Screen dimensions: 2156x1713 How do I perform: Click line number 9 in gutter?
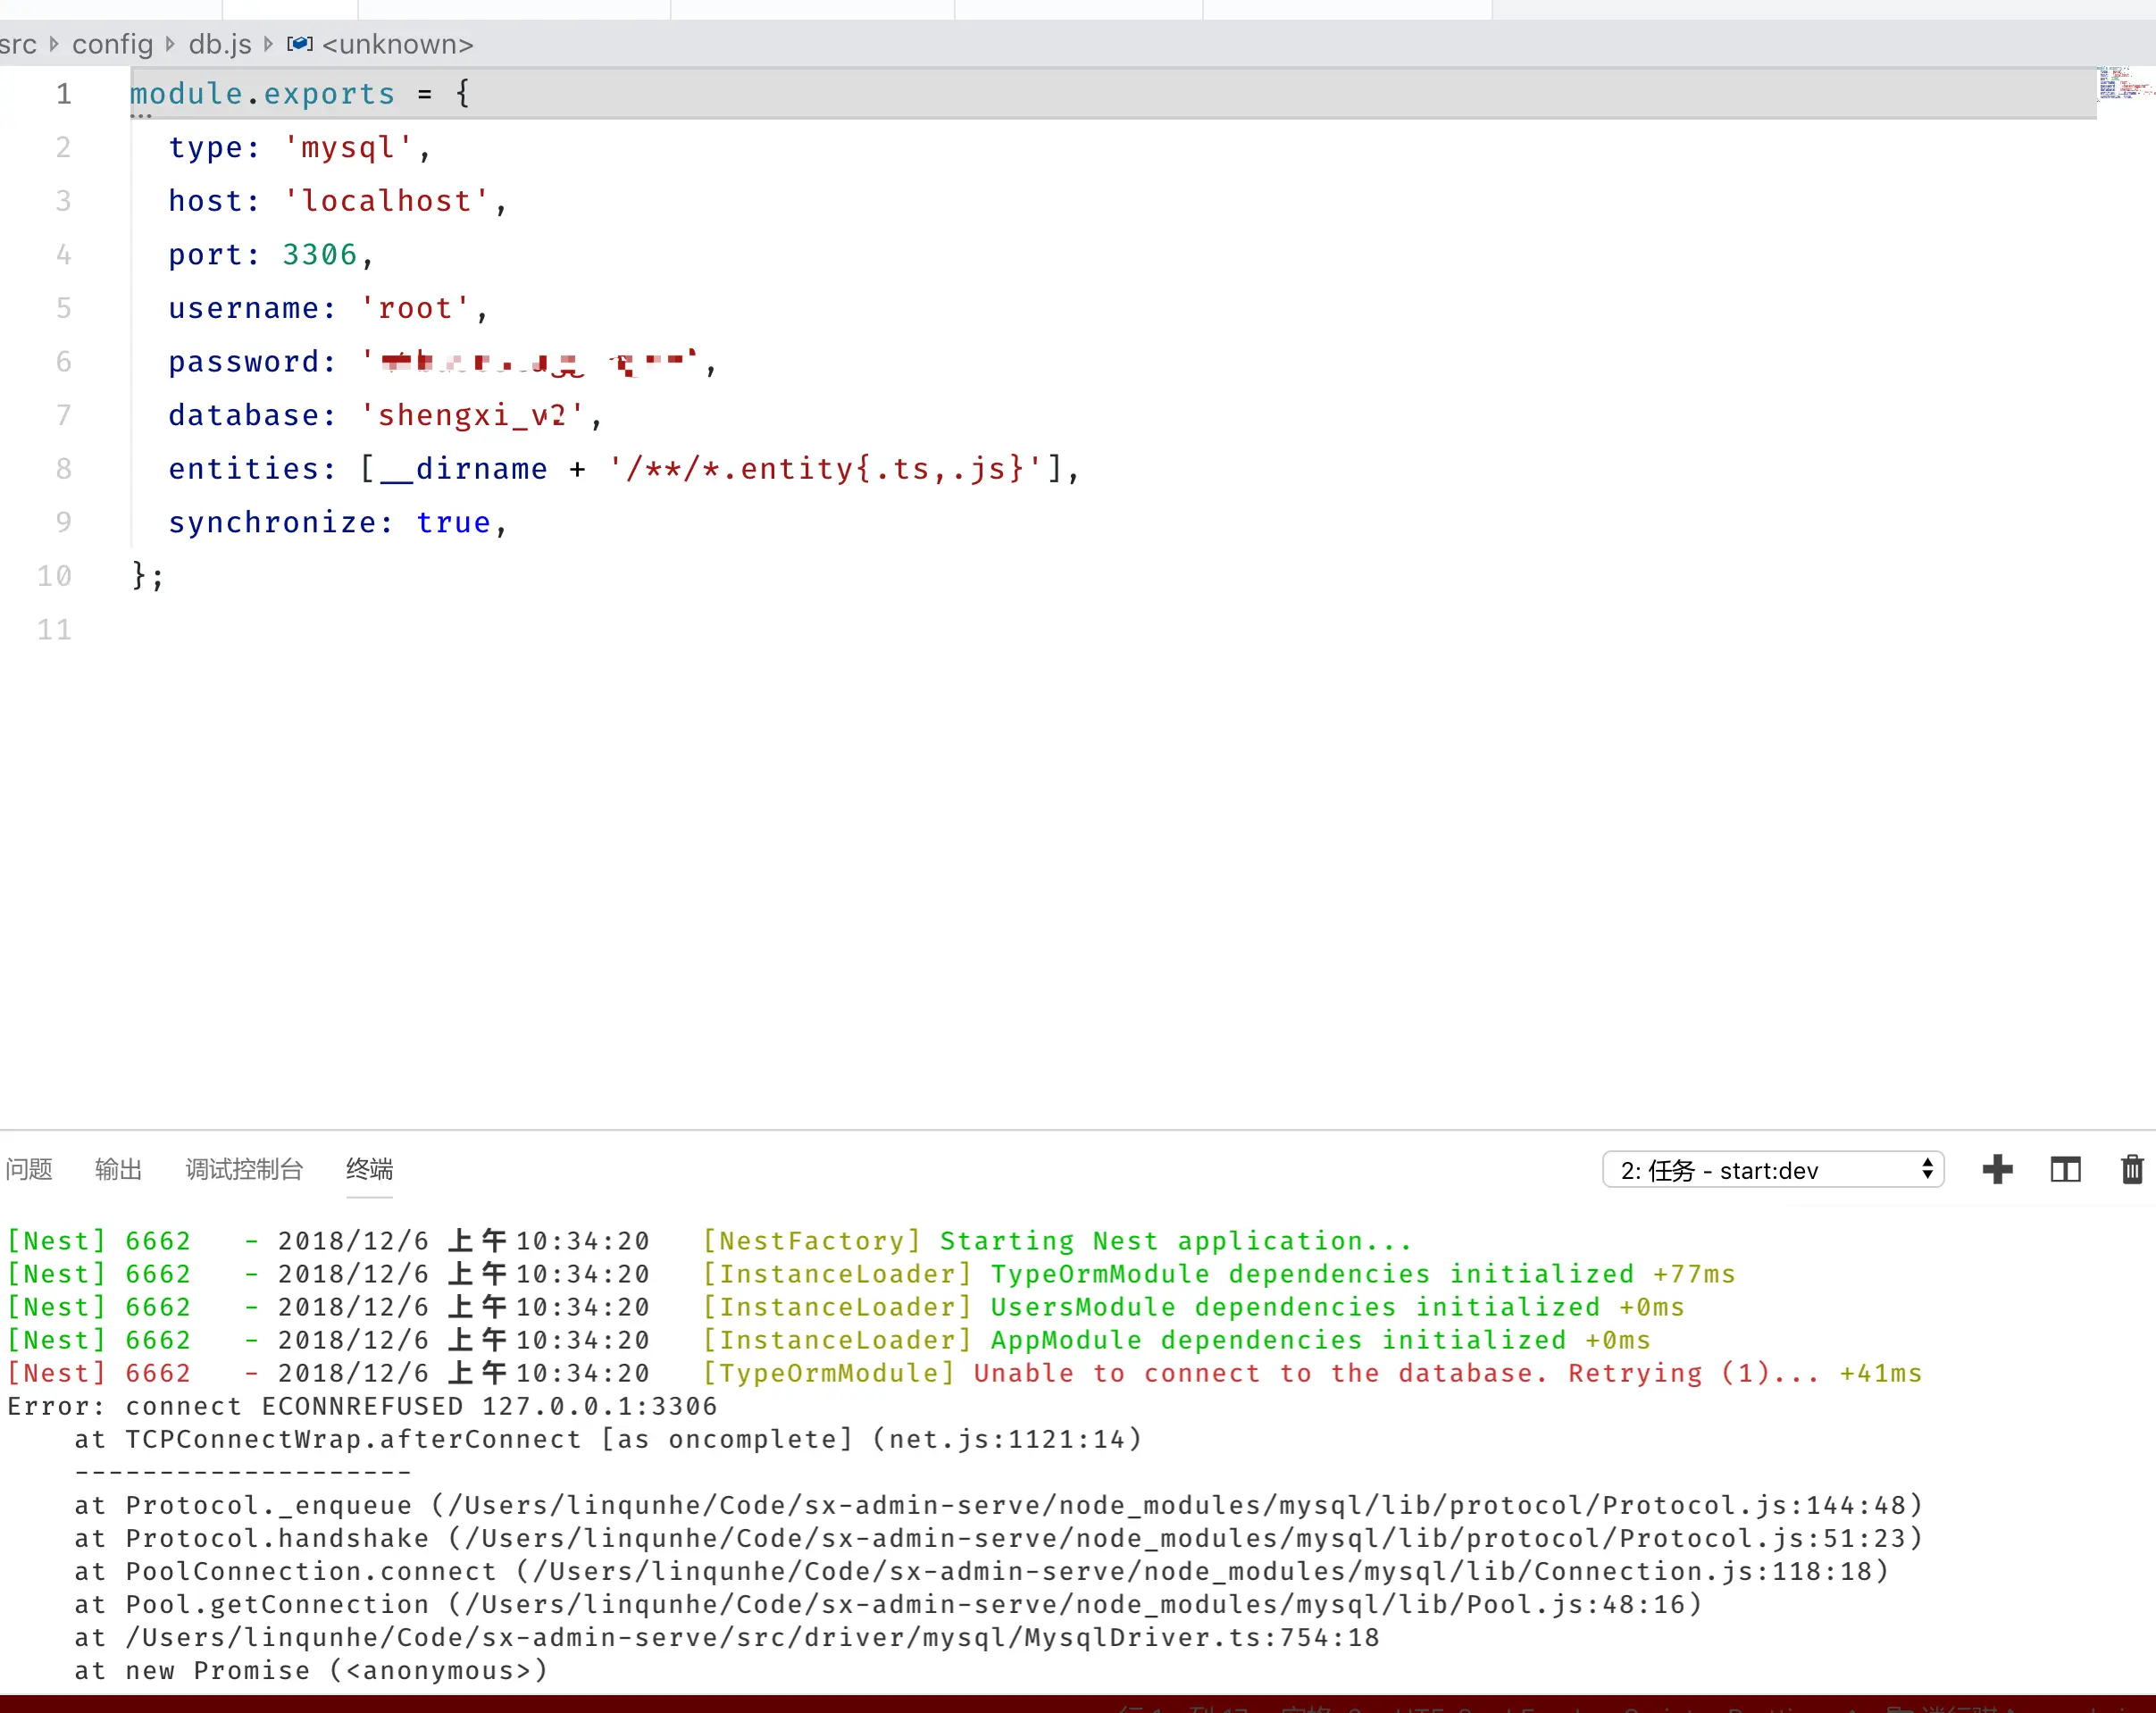63,522
